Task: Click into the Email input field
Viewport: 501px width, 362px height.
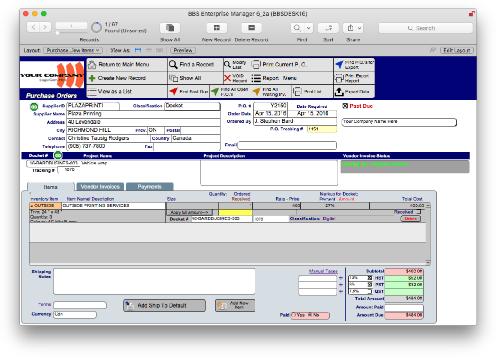Action: (287, 145)
